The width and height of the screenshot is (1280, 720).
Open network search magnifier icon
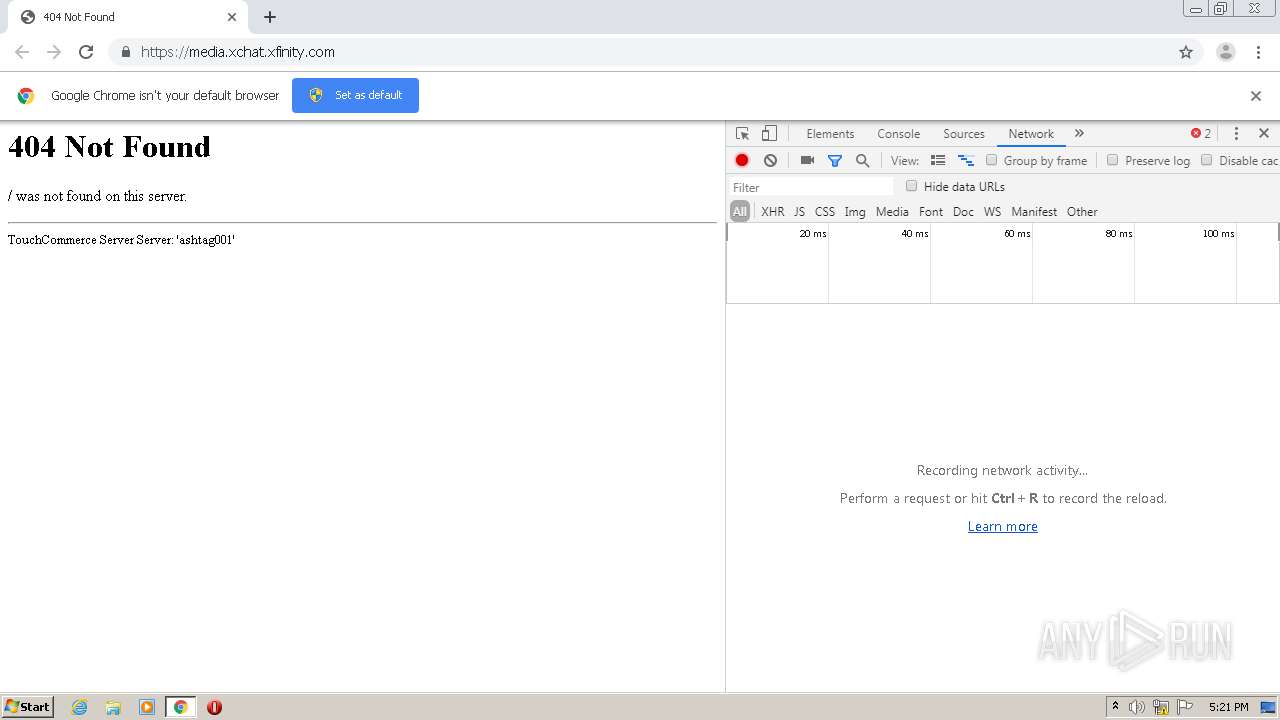pyautogui.click(x=862, y=160)
